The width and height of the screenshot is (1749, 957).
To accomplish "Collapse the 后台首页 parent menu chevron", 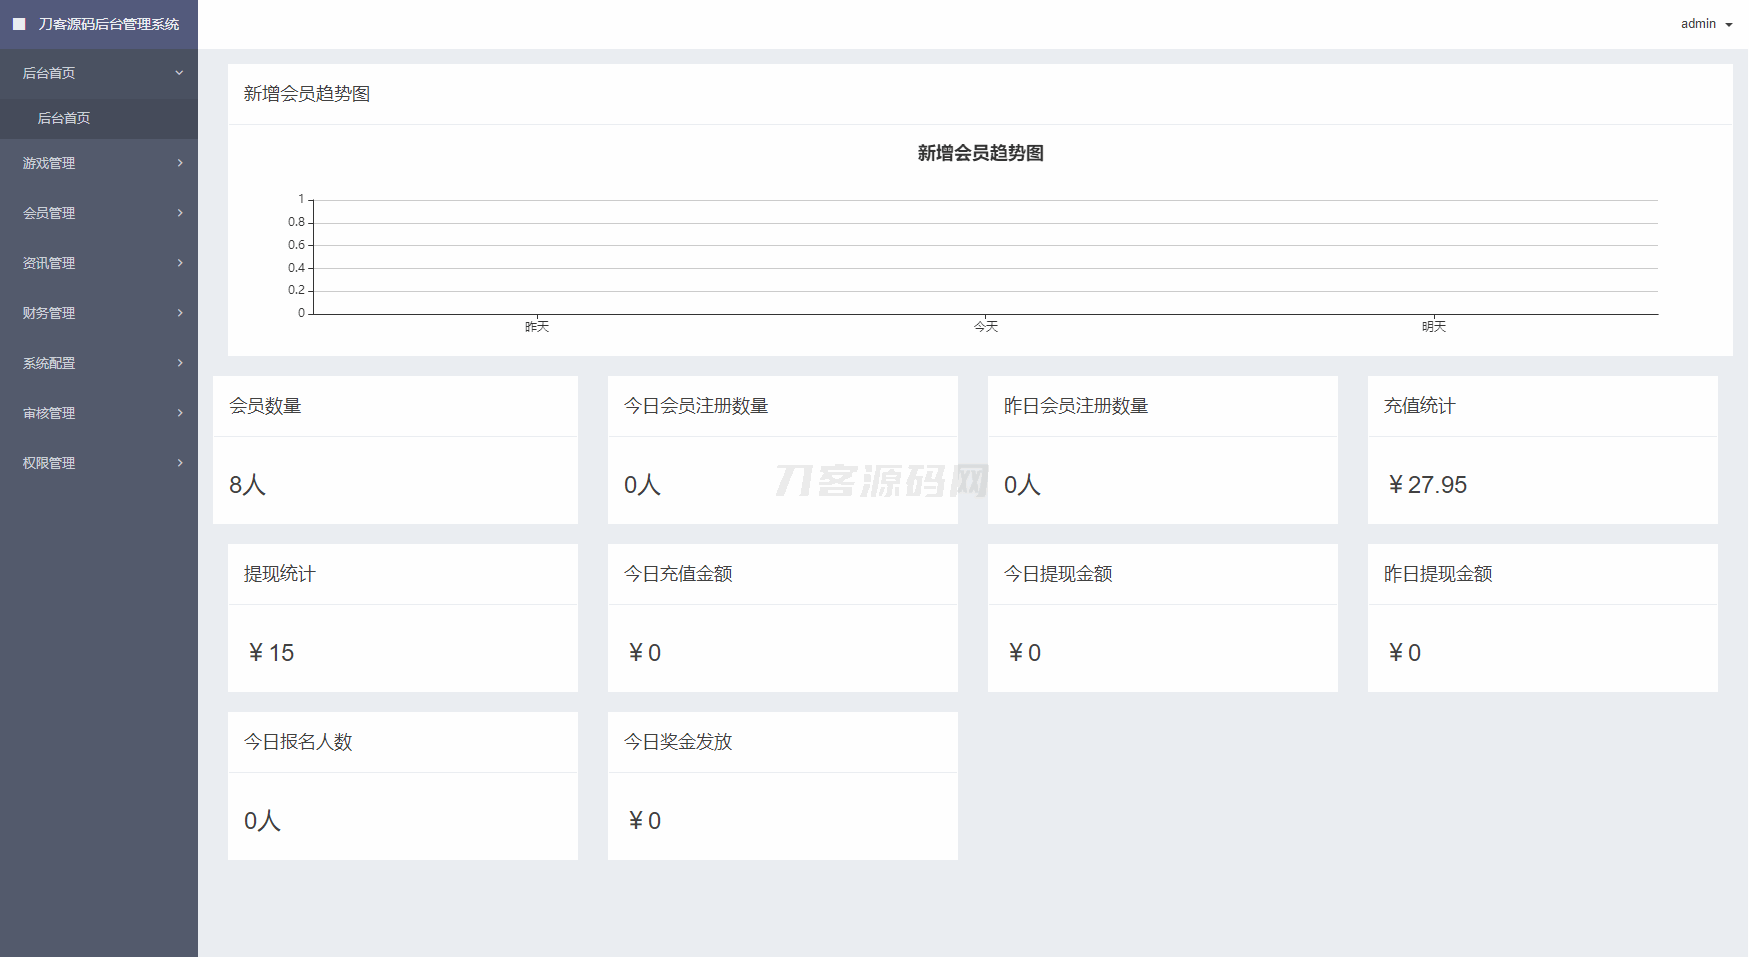I will point(179,73).
